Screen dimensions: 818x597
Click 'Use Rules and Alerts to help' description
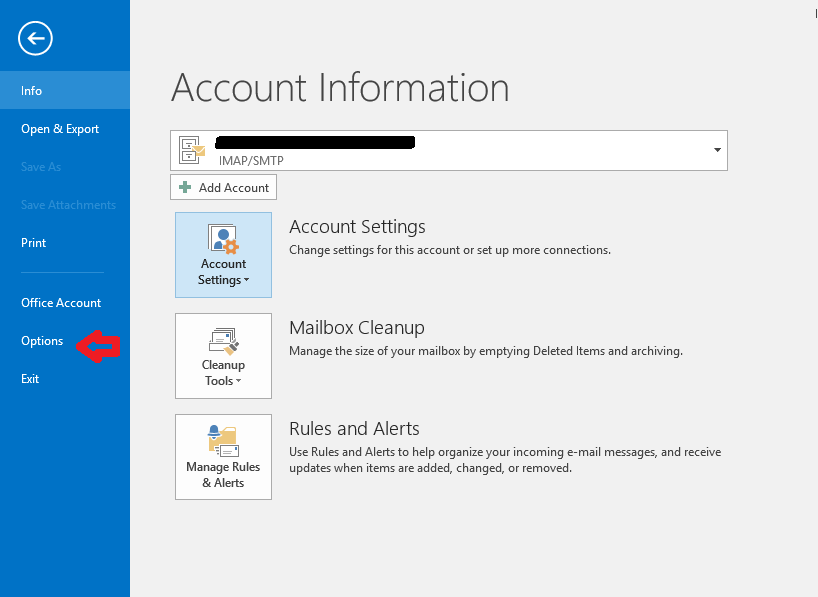coord(505,460)
